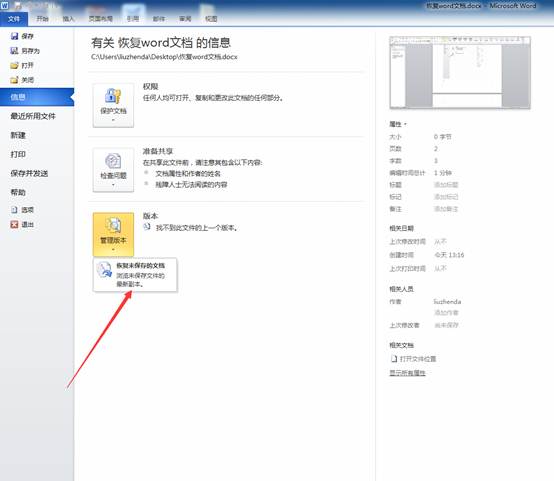The height and width of the screenshot is (481, 554).
Task: Click the Save icon in the sidebar
Action: (x=14, y=36)
